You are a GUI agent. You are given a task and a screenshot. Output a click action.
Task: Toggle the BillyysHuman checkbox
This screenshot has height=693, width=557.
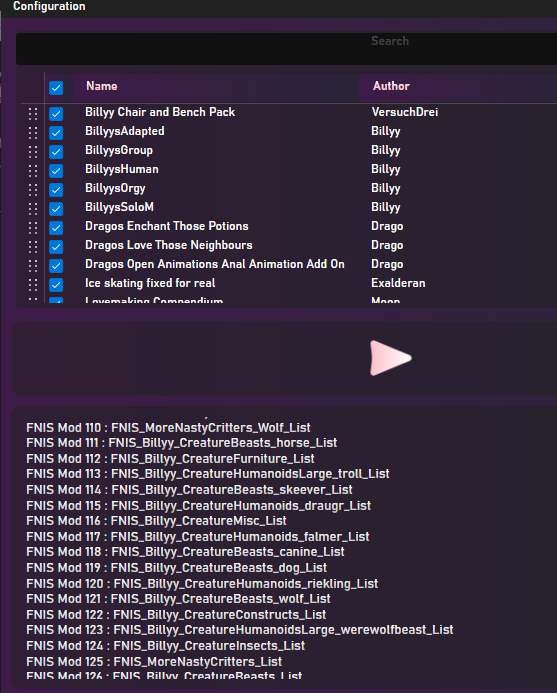point(56,171)
